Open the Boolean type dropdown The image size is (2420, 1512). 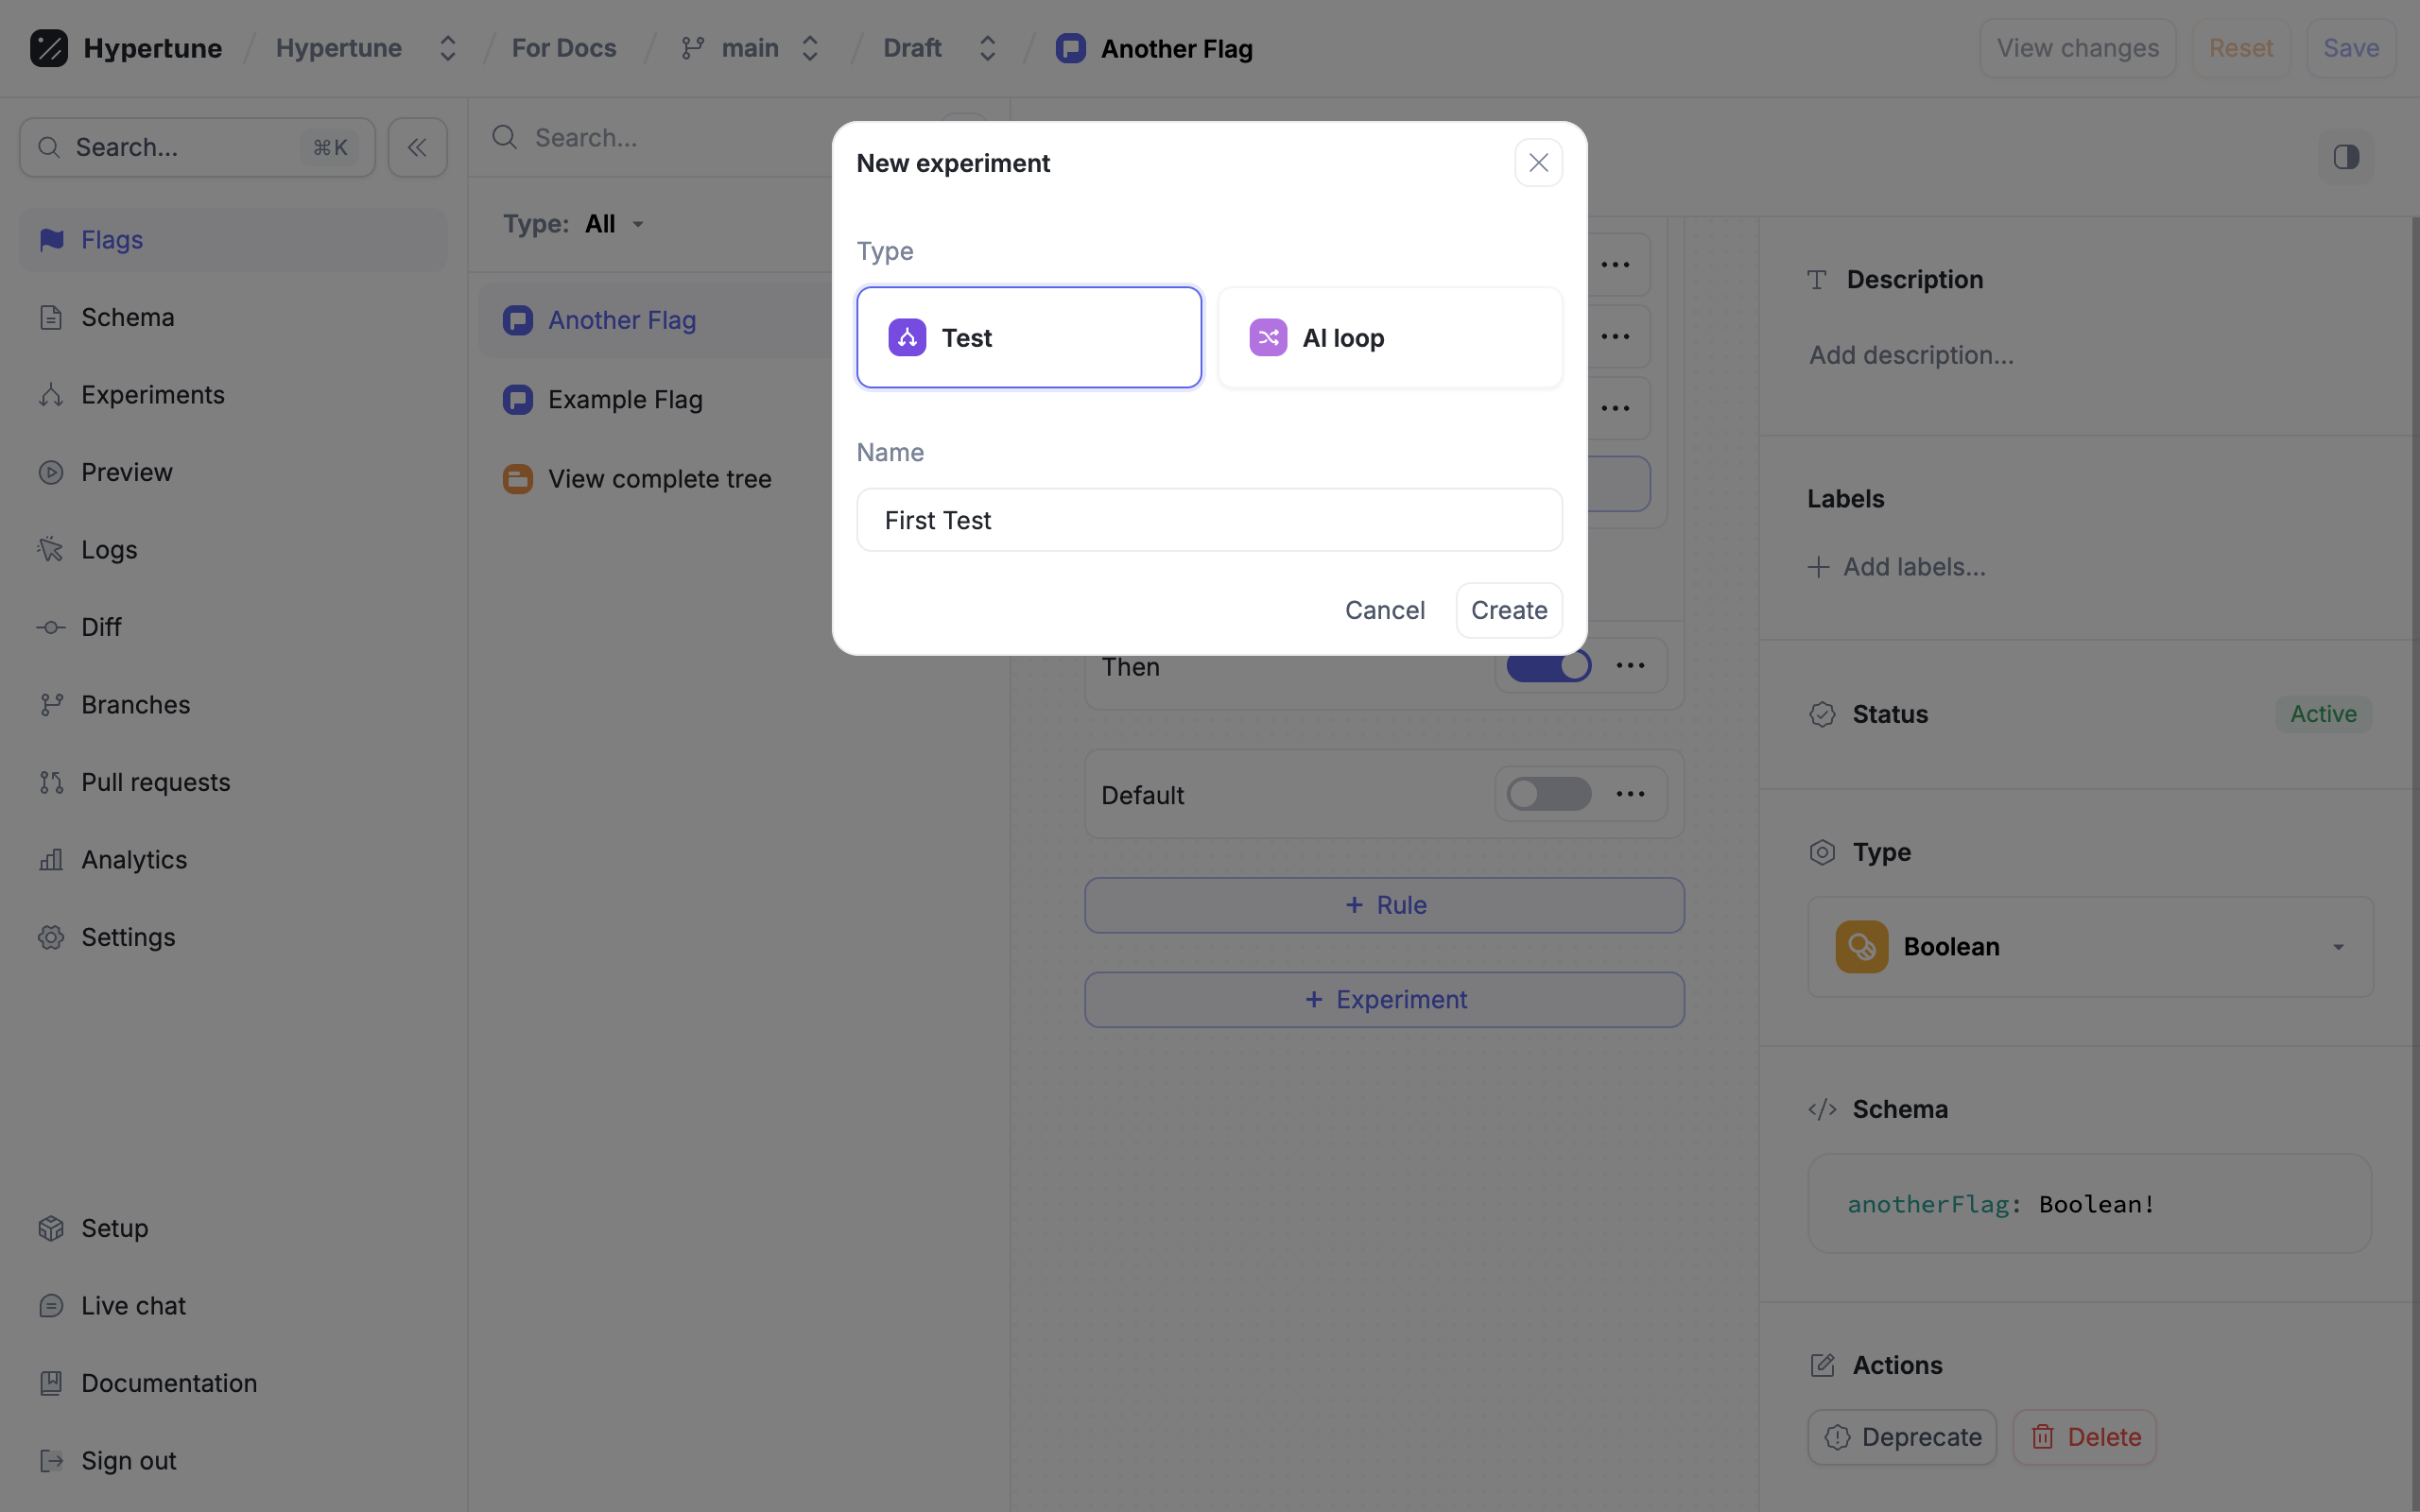[2090, 946]
